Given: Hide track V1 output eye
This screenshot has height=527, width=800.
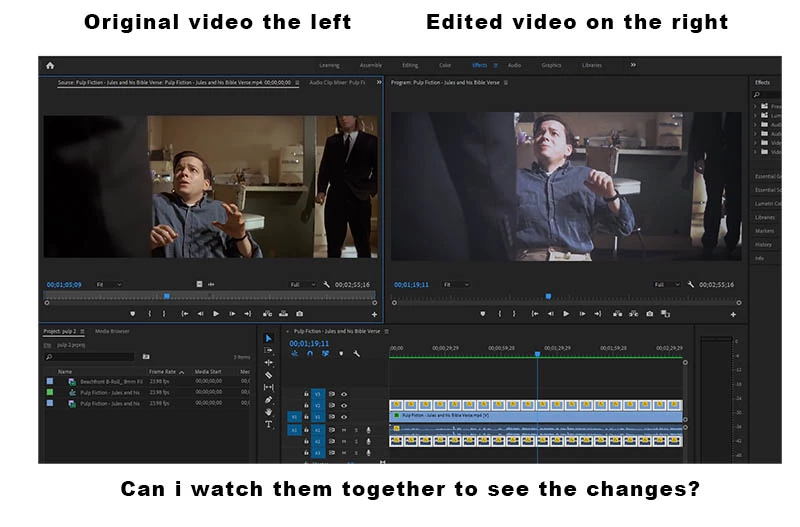Looking at the screenshot, I should pos(344,417).
